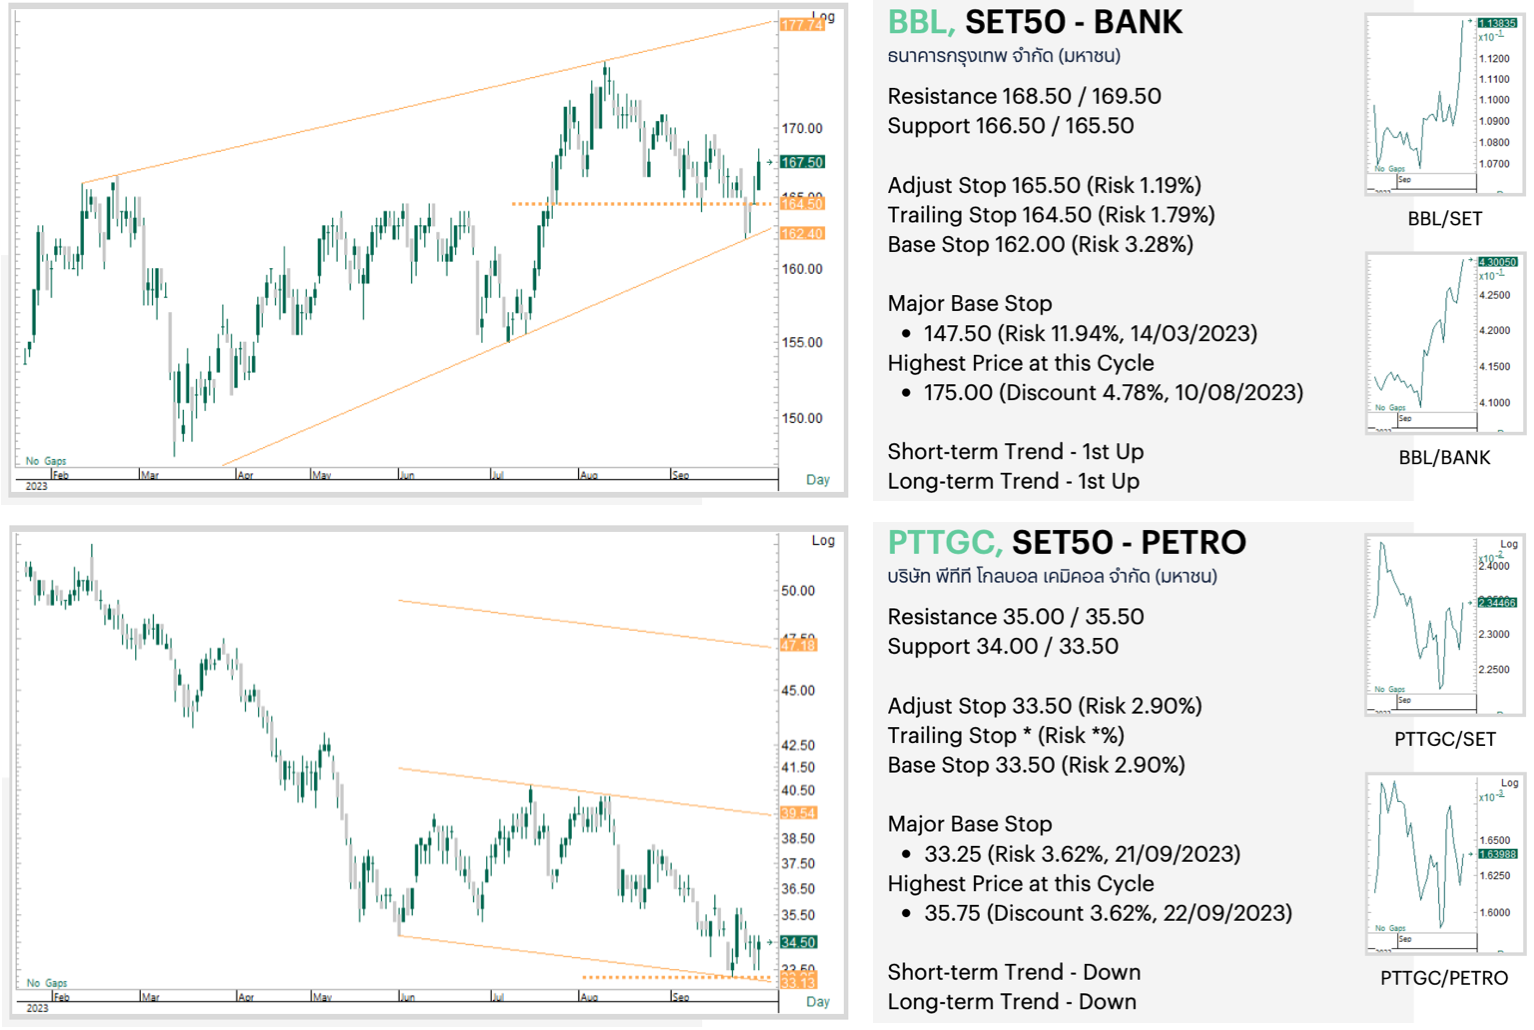Click the 39.54 trendline price tag
Image resolution: width=1534 pixels, height=1030 pixels.
pyautogui.click(x=799, y=814)
